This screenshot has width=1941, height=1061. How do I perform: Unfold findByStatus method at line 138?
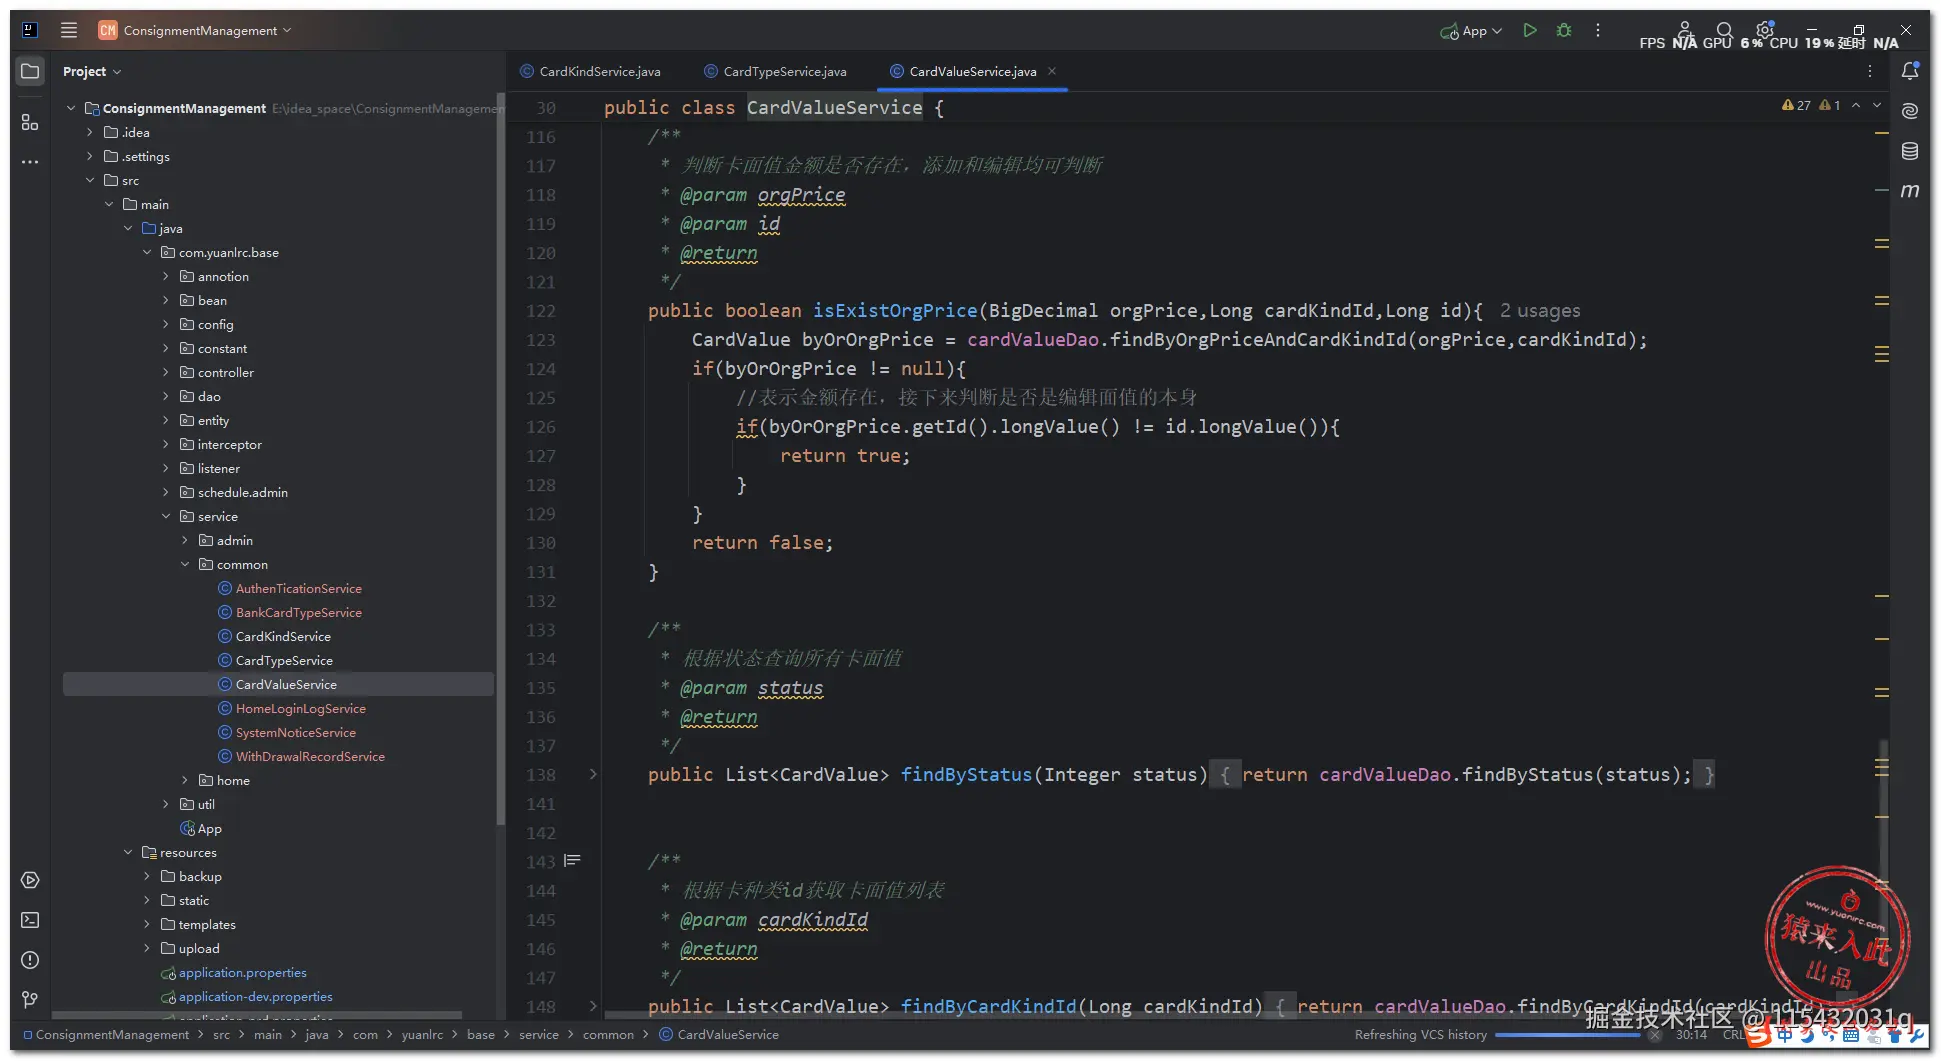pyautogui.click(x=593, y=774)
